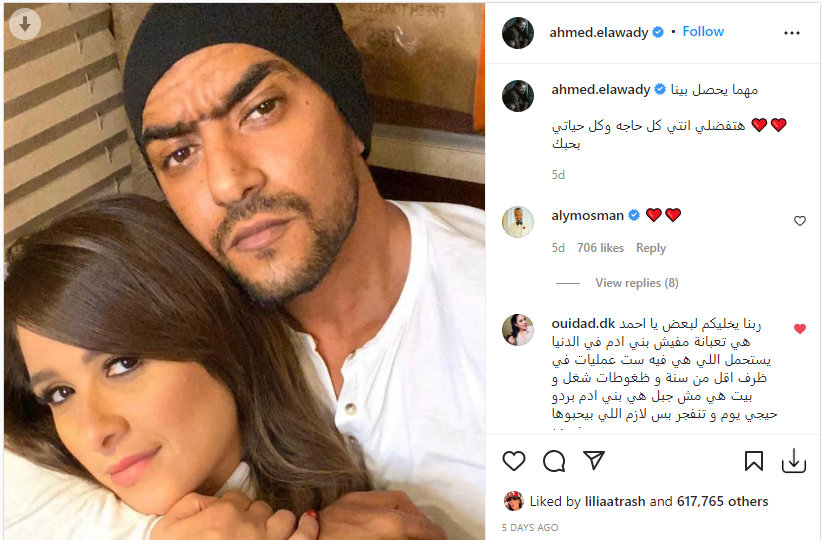
Task: Open liliaatrash's profile from liked-by line
Action: point(615,502)
